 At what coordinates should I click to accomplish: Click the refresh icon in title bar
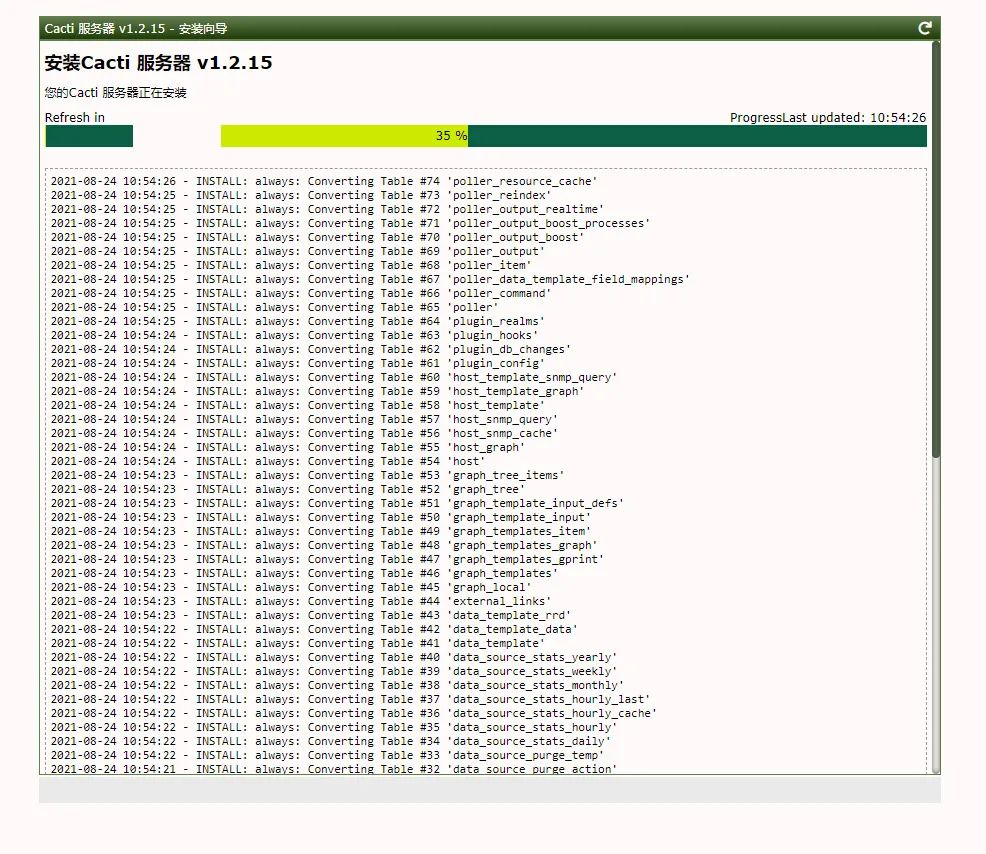point(924,28)
